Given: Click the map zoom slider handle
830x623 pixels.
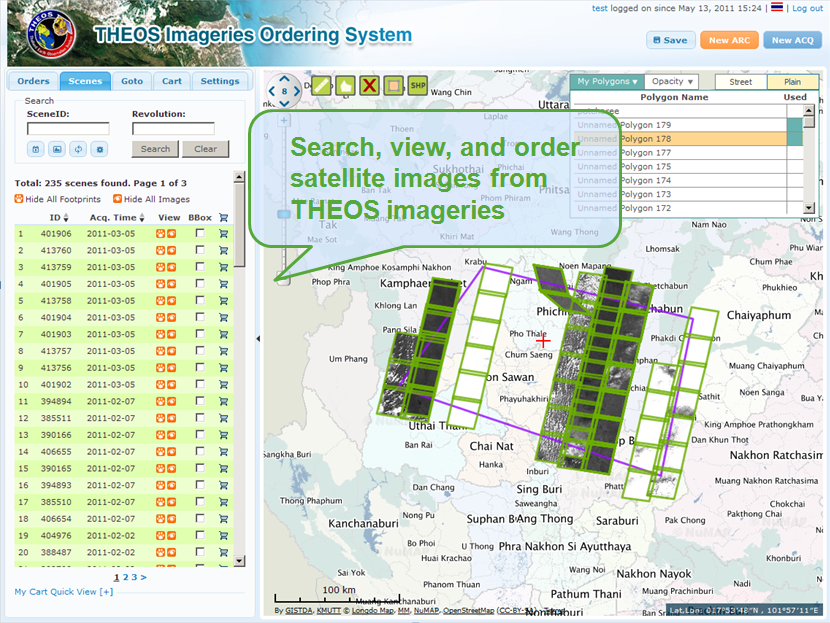Looking at the screenshot, I should 284,214.
